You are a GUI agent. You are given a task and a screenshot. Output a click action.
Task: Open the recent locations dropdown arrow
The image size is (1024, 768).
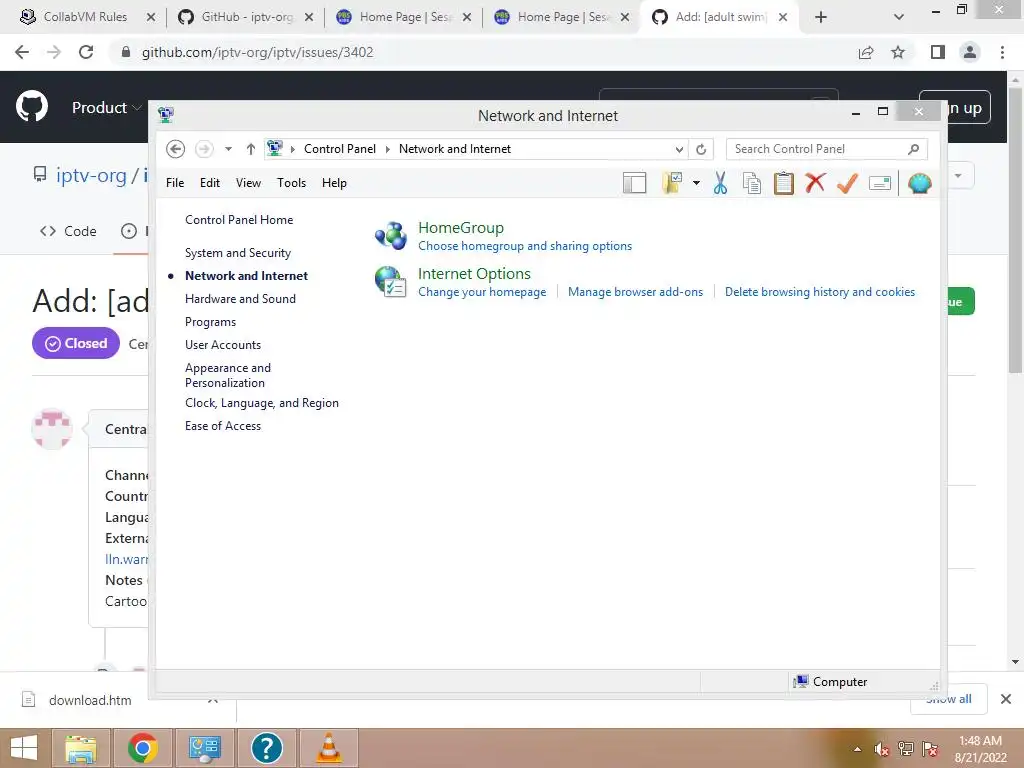tap(228, 149)
